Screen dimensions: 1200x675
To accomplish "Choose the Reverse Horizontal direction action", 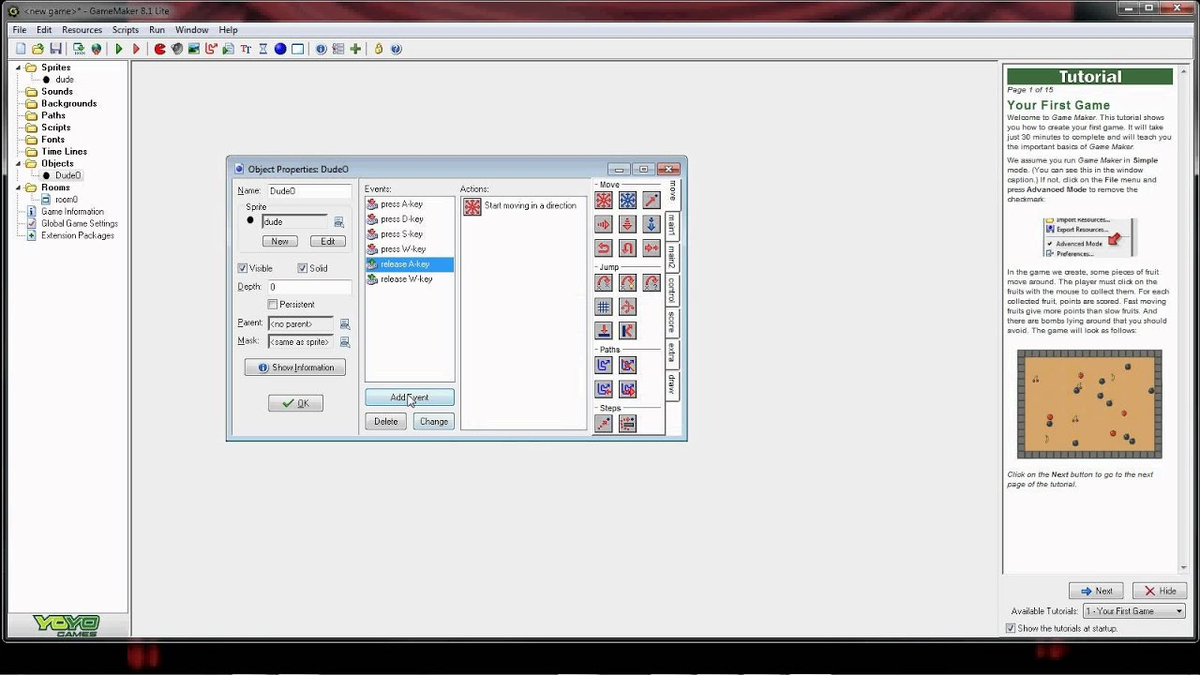I will pos(604,247).
